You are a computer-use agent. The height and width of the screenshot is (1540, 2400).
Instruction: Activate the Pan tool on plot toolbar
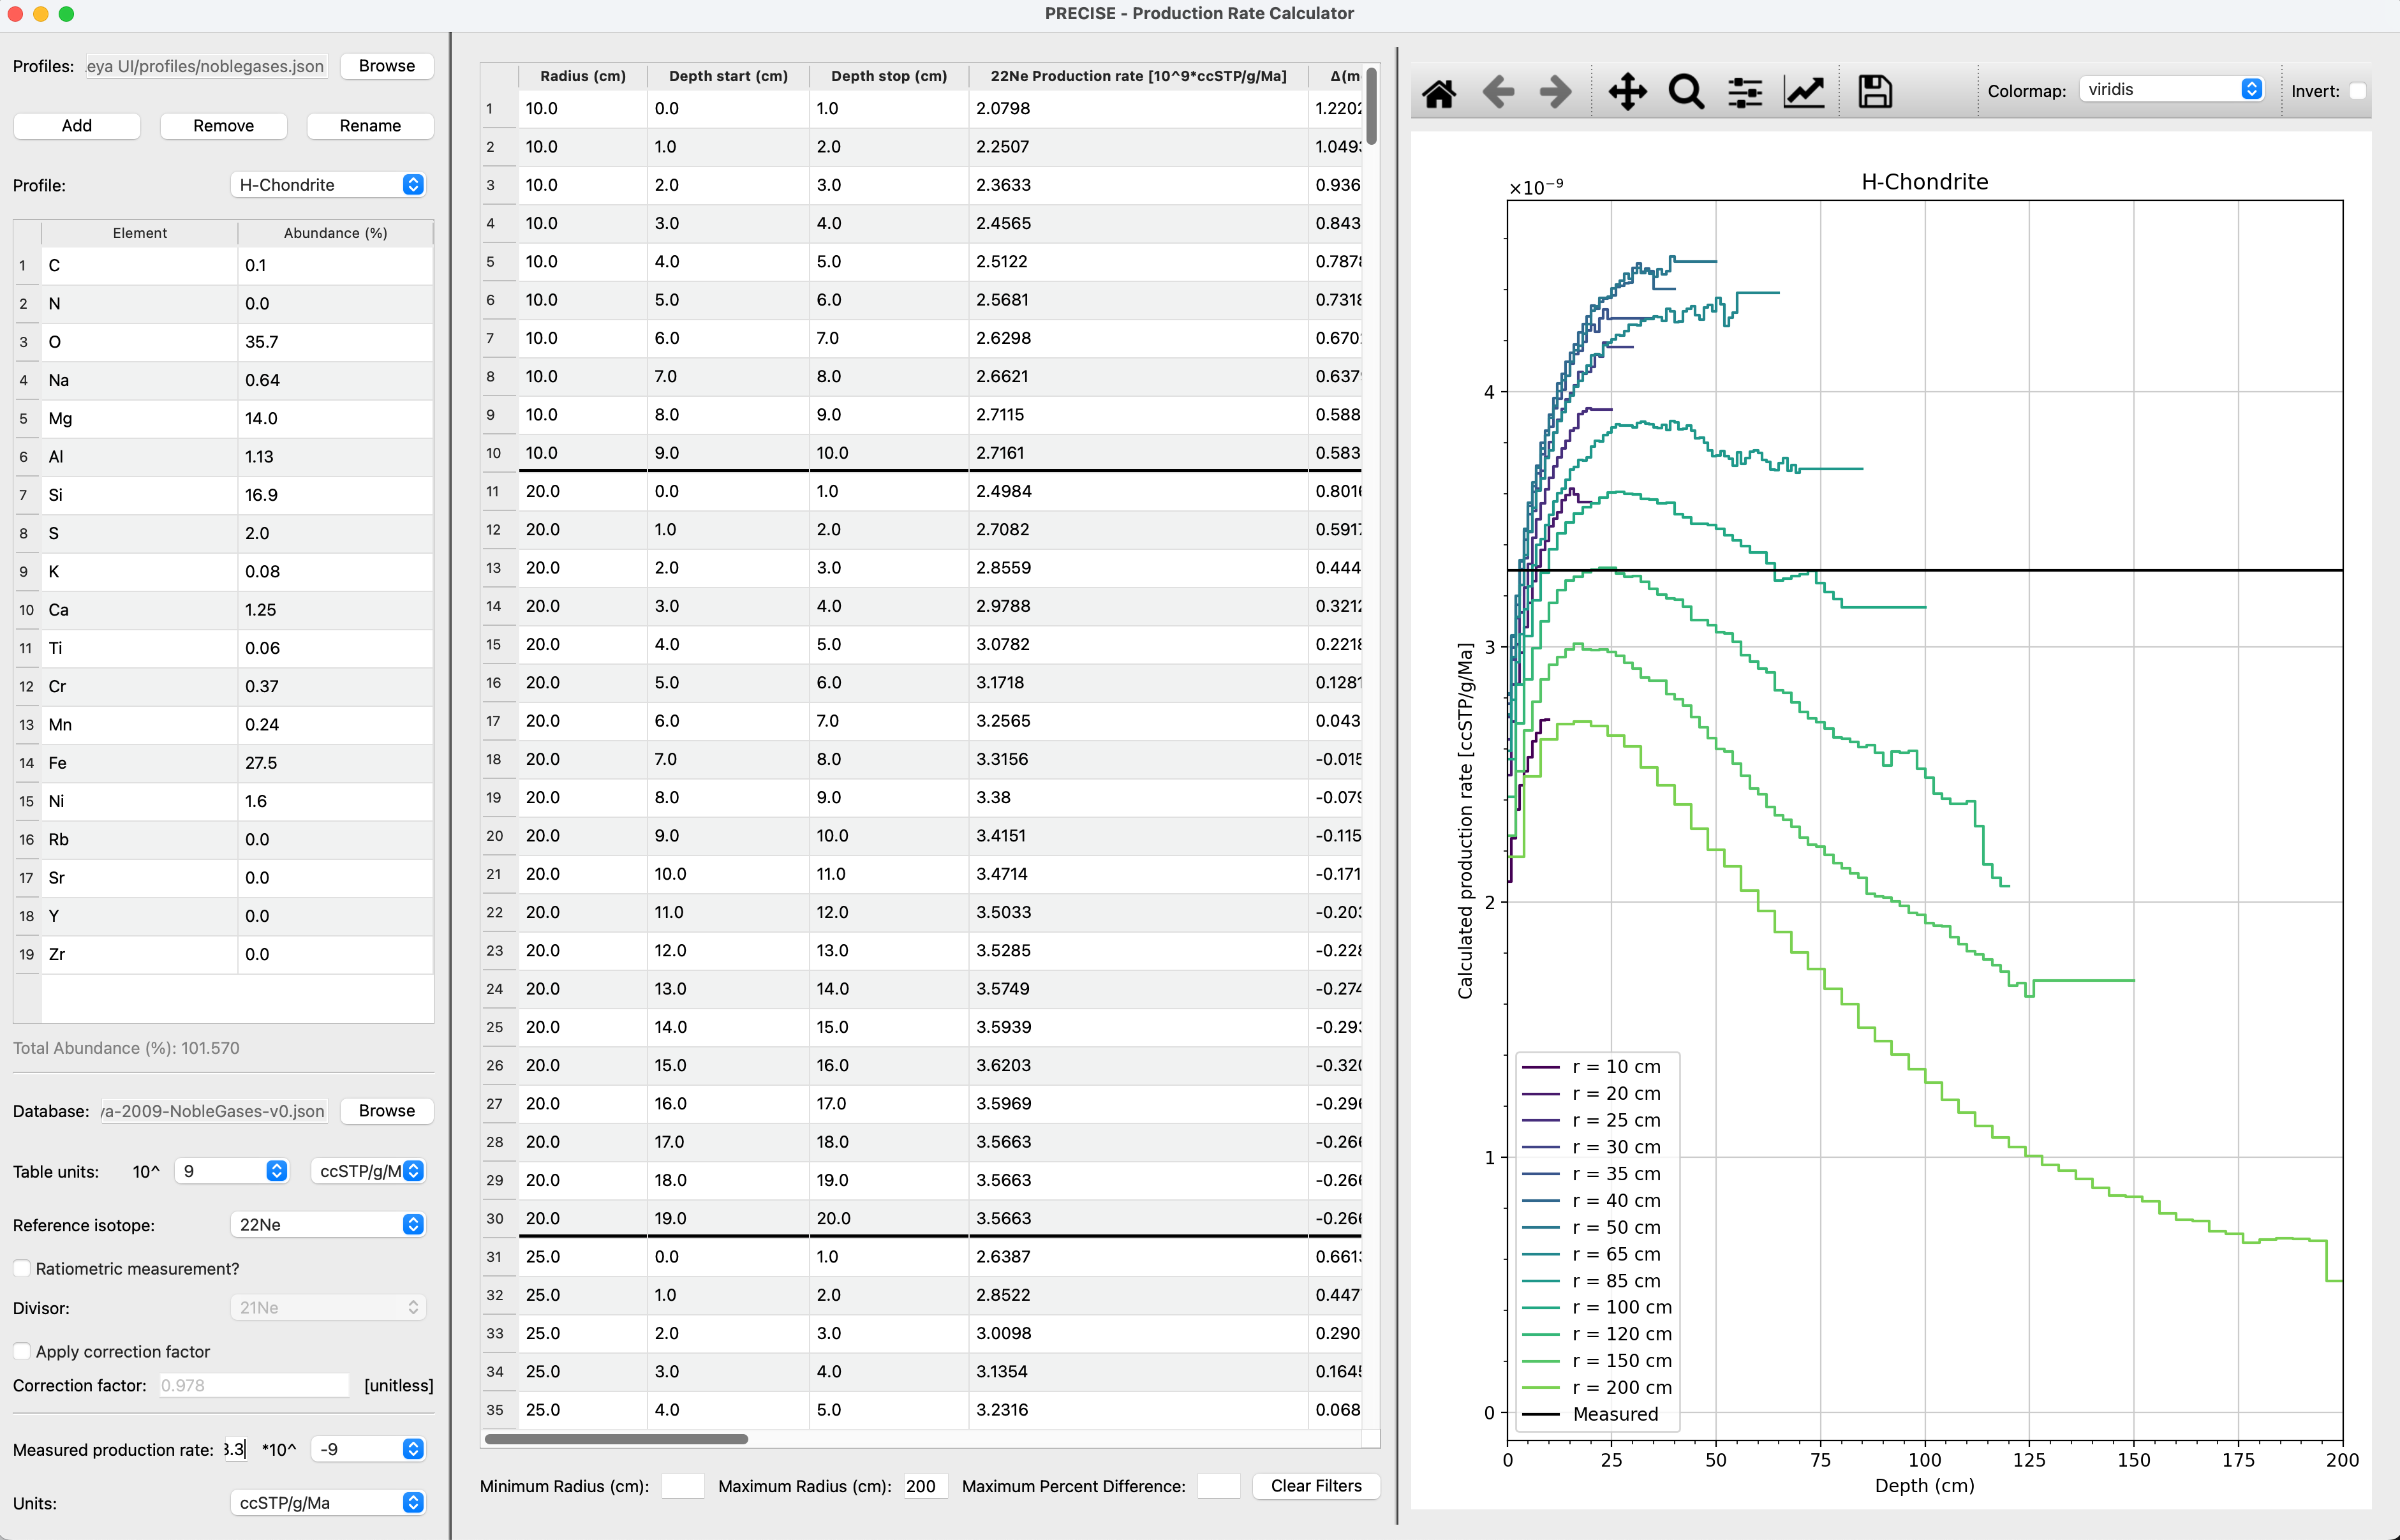click(1627, 92)
